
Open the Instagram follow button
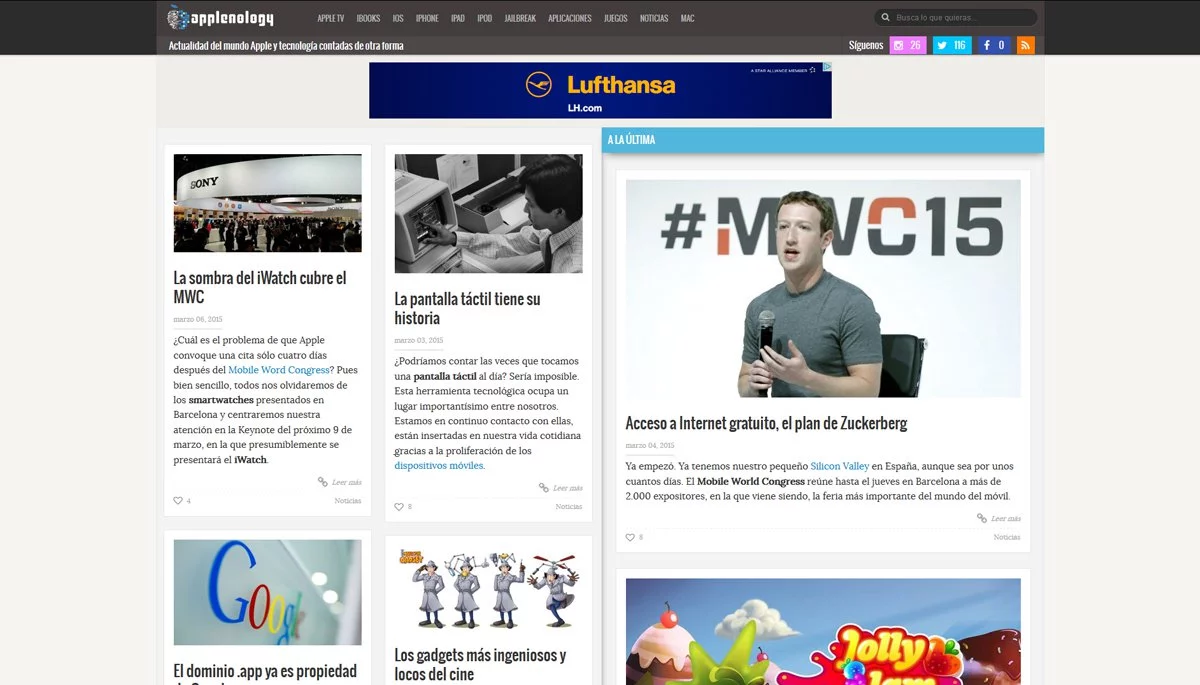[908, 45]
